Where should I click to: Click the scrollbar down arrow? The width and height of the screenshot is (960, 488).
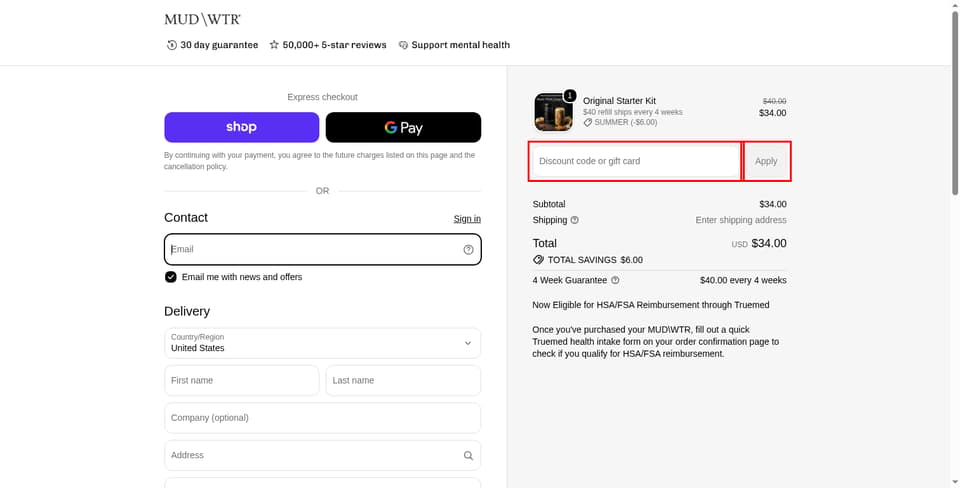pyautogui.click(x=954, y=483)
